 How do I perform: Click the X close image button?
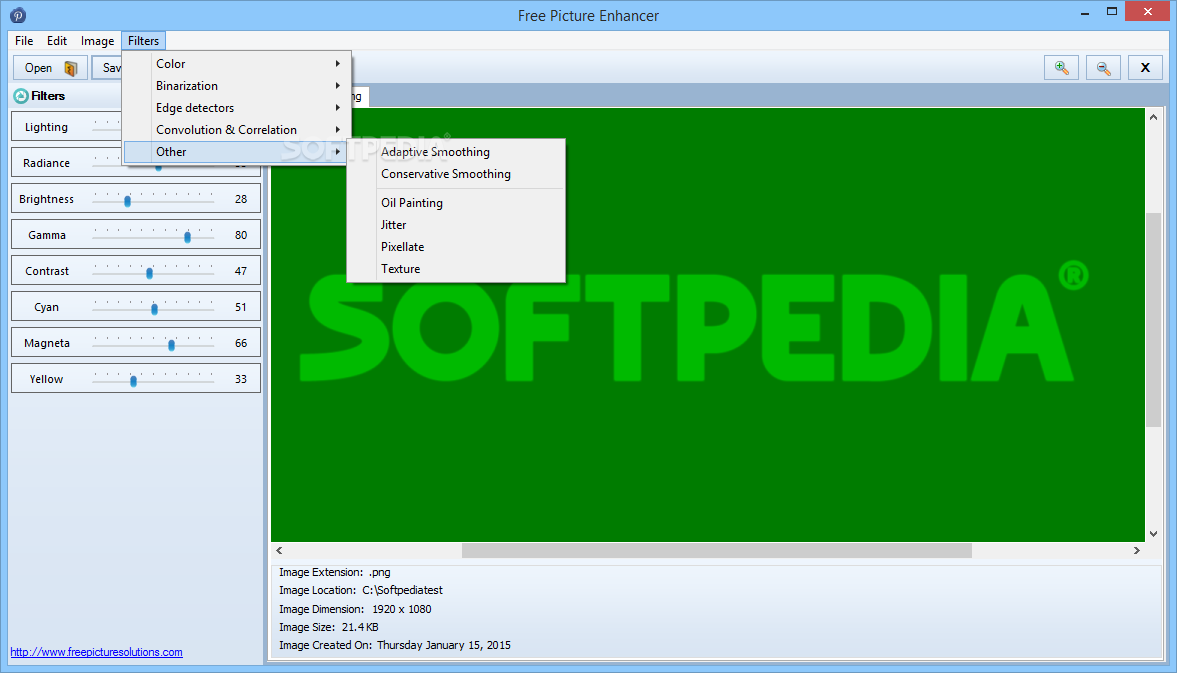point(1145,68)
